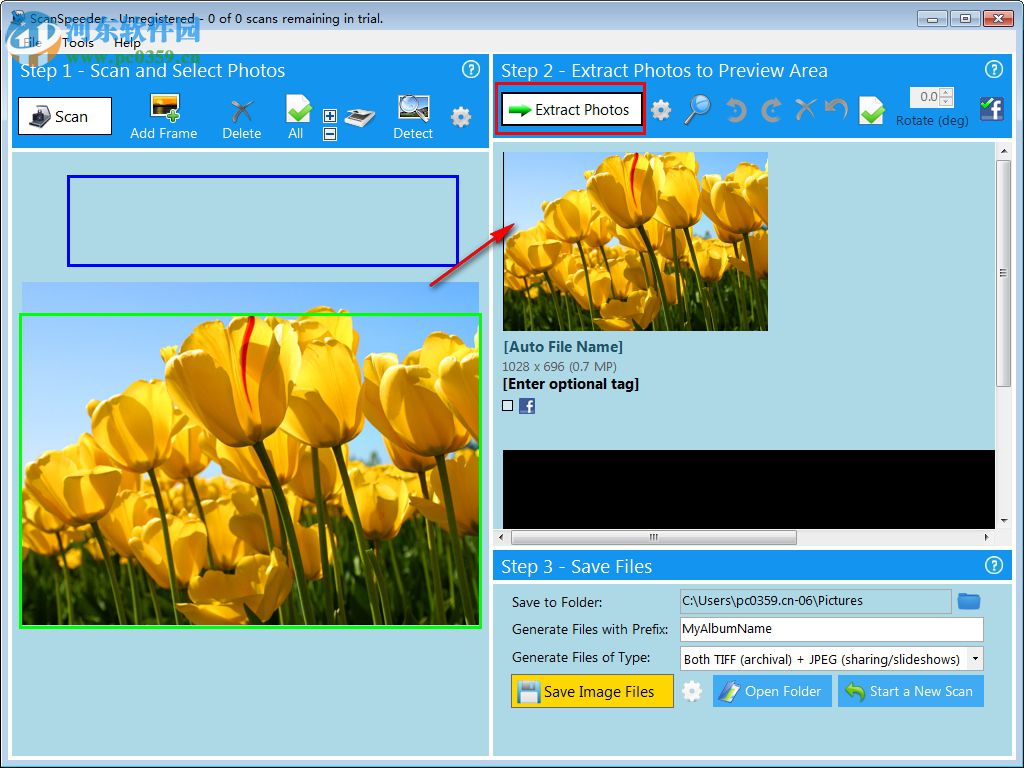Open the Help menu
Image resolution: width=1024 pixels, height=768 pixels.
coord(127,43)
